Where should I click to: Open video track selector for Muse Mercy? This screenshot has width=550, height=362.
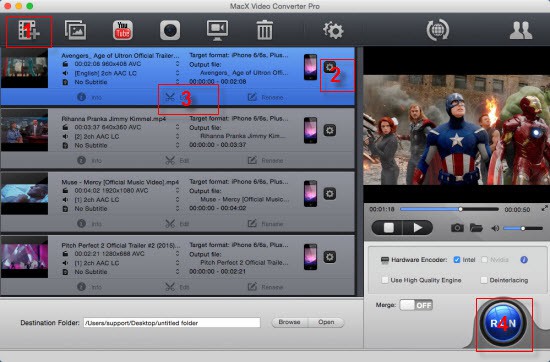177,190
